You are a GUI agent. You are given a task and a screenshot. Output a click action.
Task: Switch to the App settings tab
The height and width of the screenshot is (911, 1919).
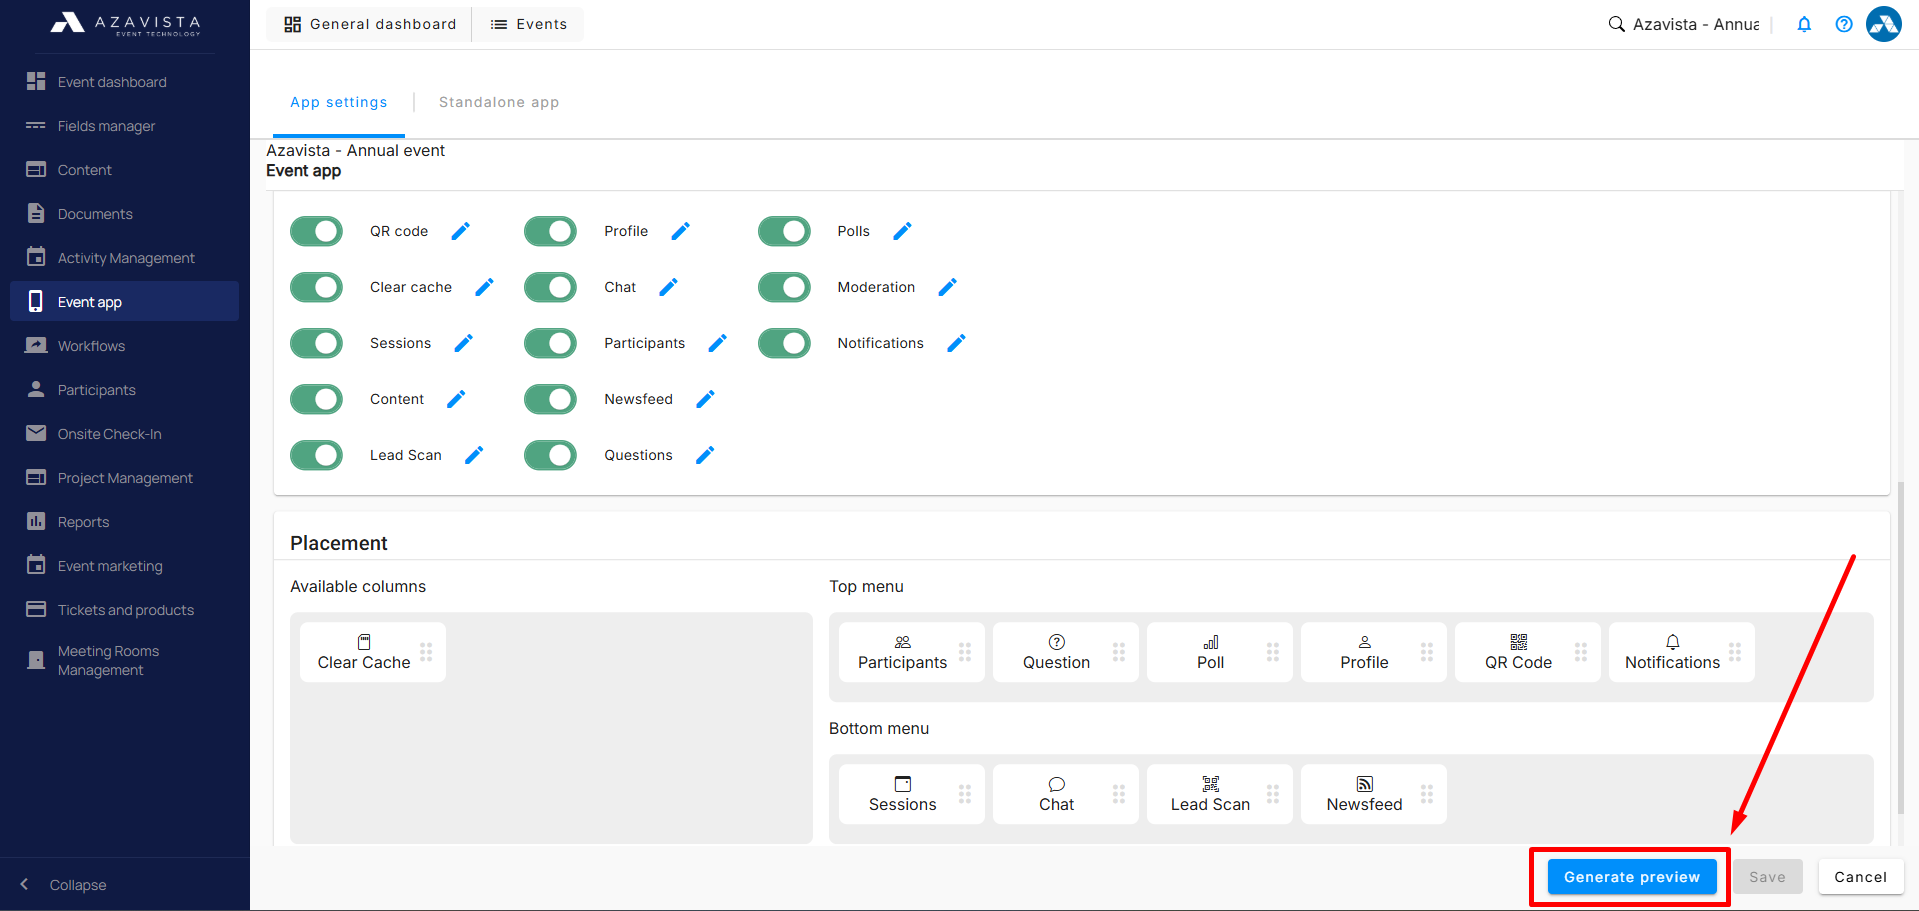(x=338, y=102)
